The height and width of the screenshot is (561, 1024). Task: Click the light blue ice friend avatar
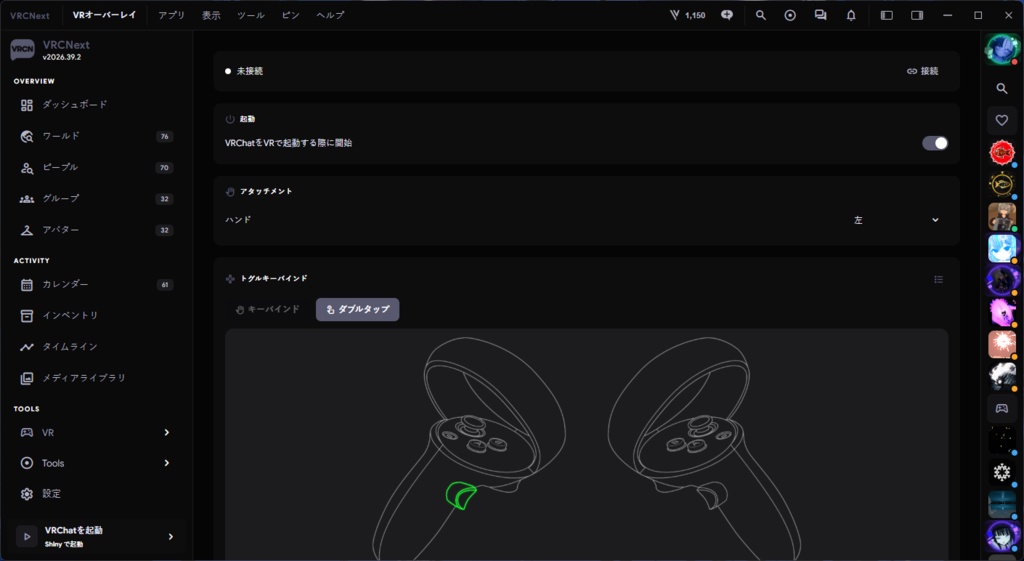(x=1002, y=249)
